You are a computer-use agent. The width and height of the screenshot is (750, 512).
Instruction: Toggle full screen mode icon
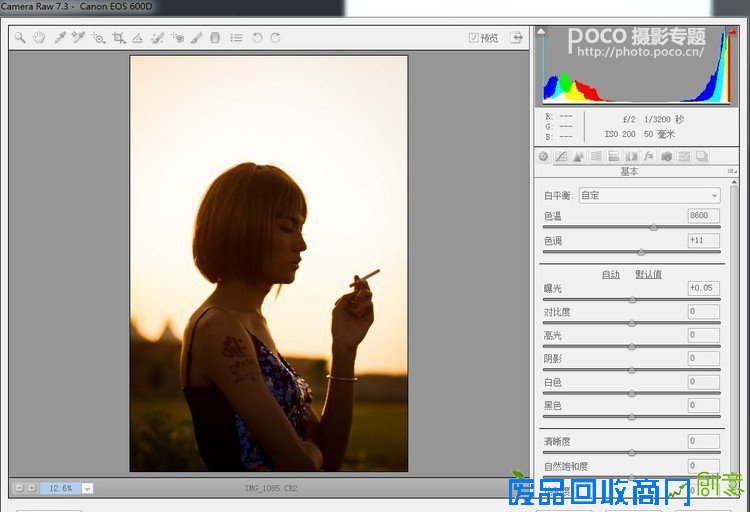517,38
